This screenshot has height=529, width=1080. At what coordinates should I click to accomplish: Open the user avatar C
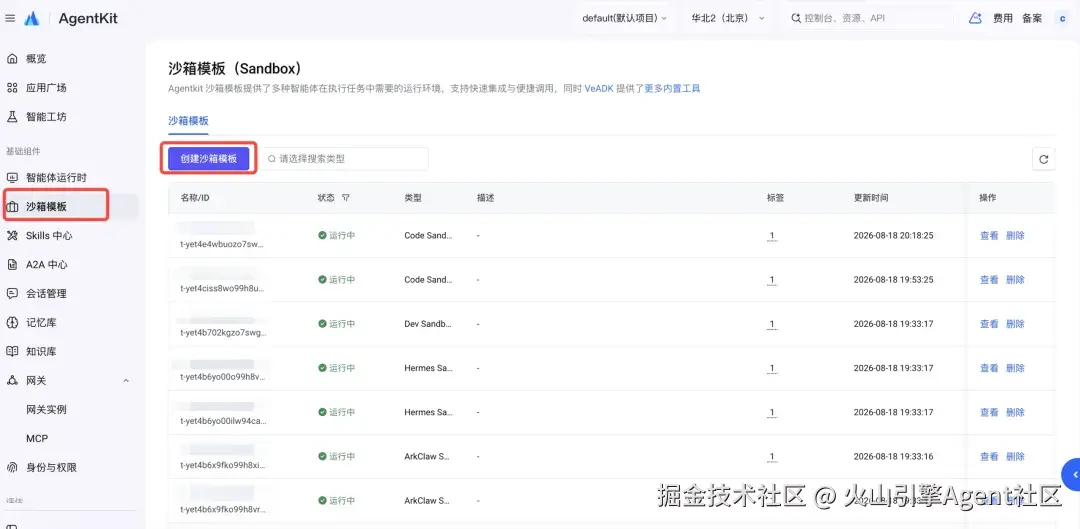coord(1062,19)
